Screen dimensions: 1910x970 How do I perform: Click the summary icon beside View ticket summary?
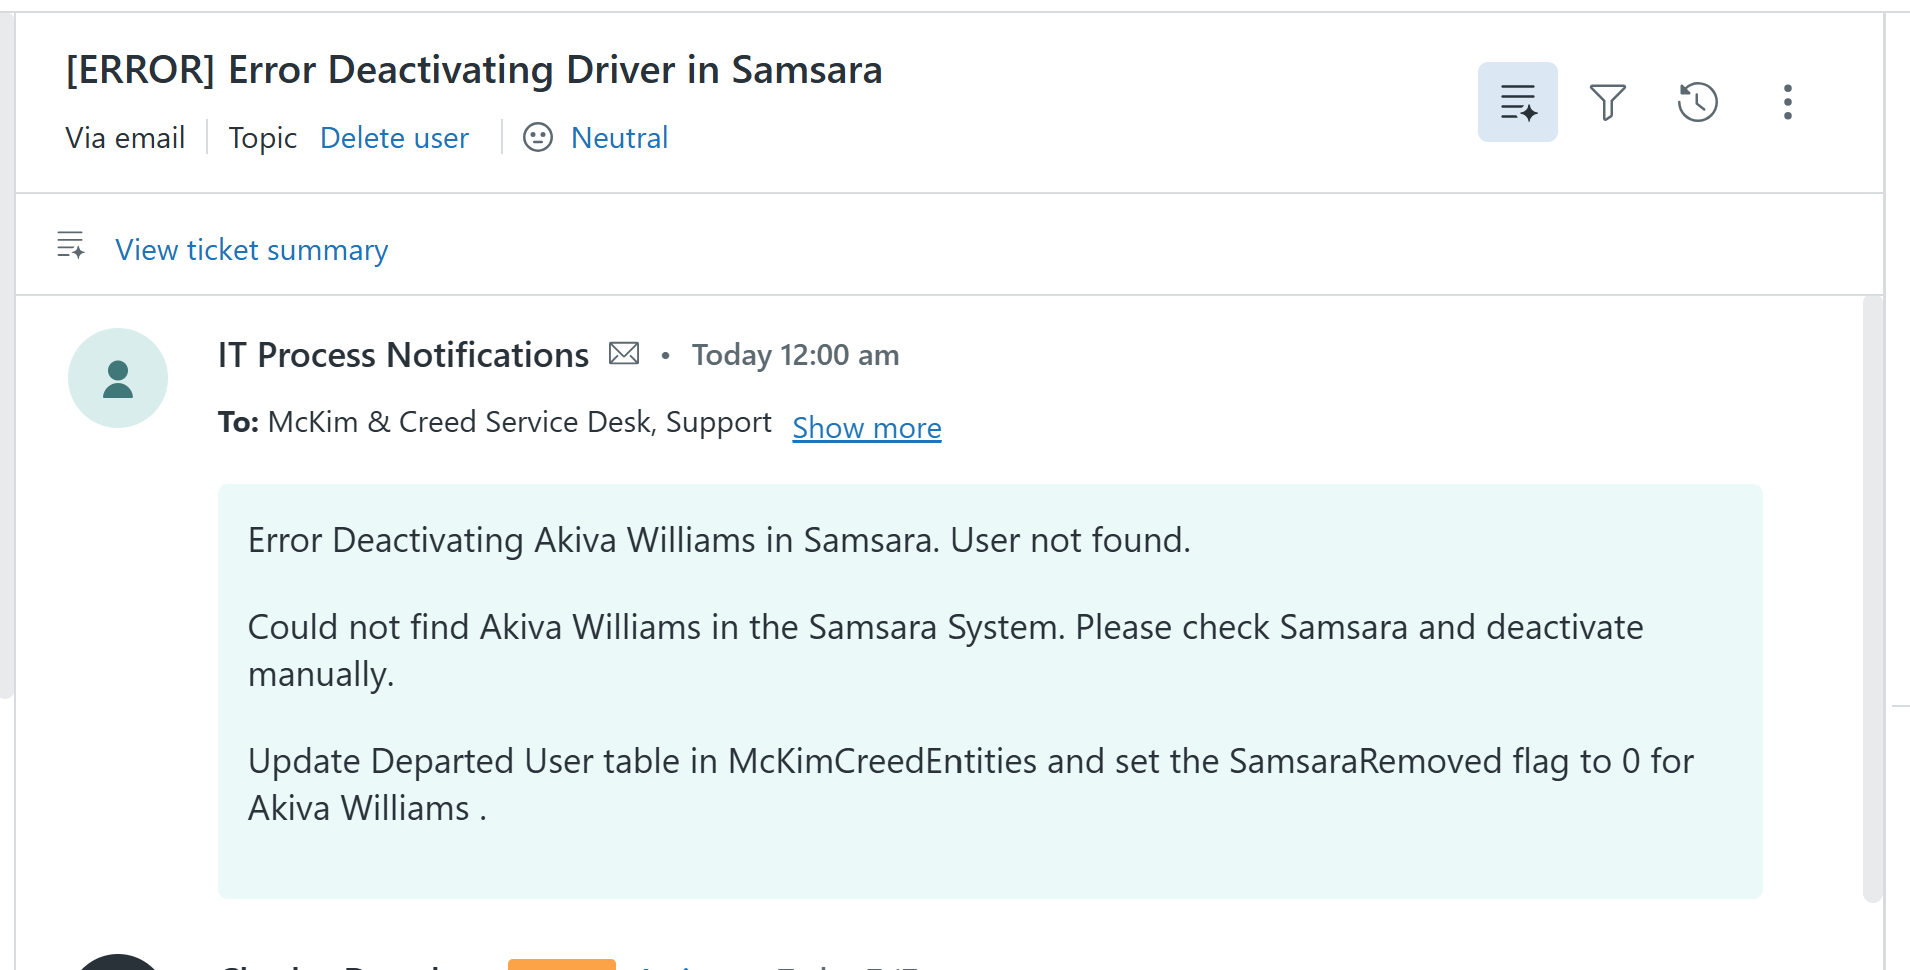(x=70, y=245)
